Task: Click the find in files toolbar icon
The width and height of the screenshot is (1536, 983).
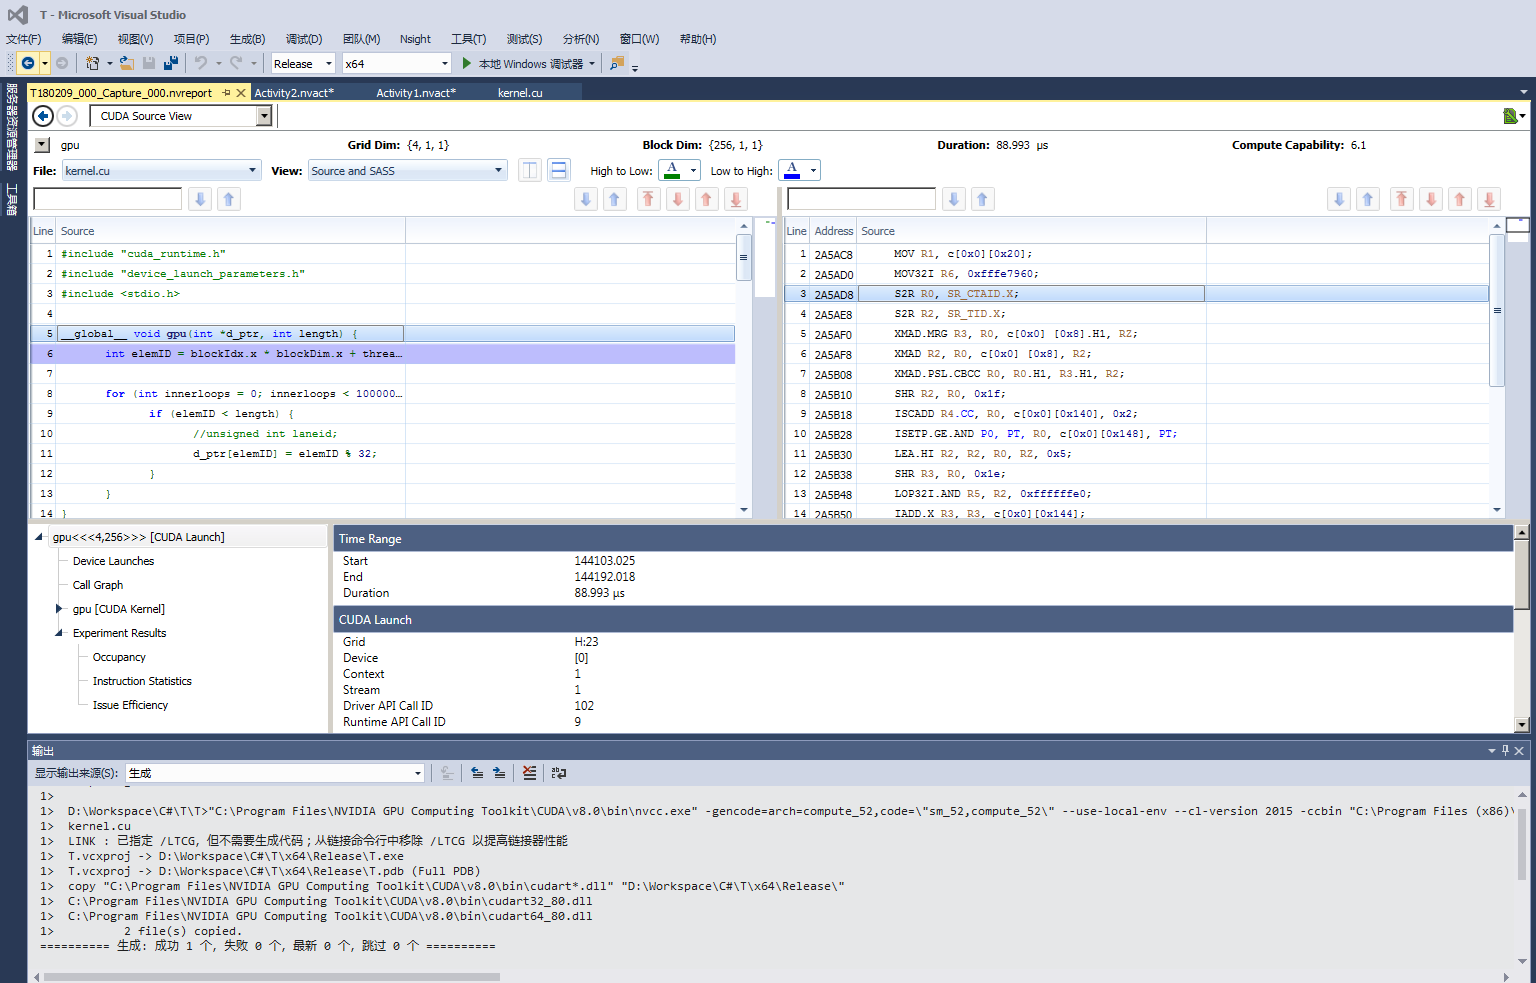Action: (x=617, y=63)
